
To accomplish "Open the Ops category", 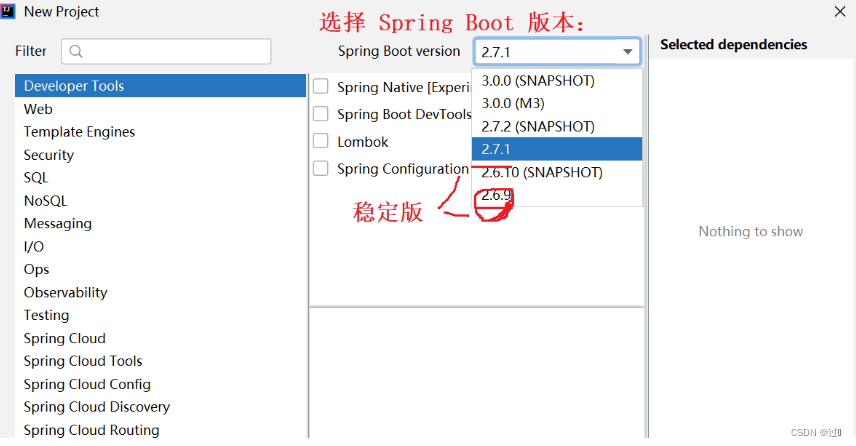I will pos(160,269).
